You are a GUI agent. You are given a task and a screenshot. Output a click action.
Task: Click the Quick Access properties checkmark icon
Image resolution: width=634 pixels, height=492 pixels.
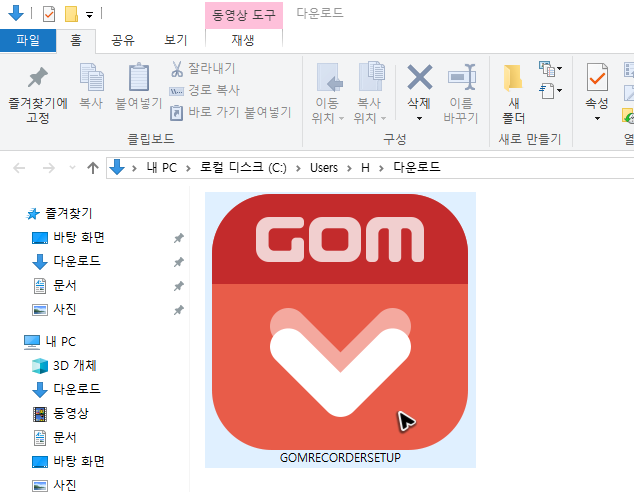(x=49, y=14)
